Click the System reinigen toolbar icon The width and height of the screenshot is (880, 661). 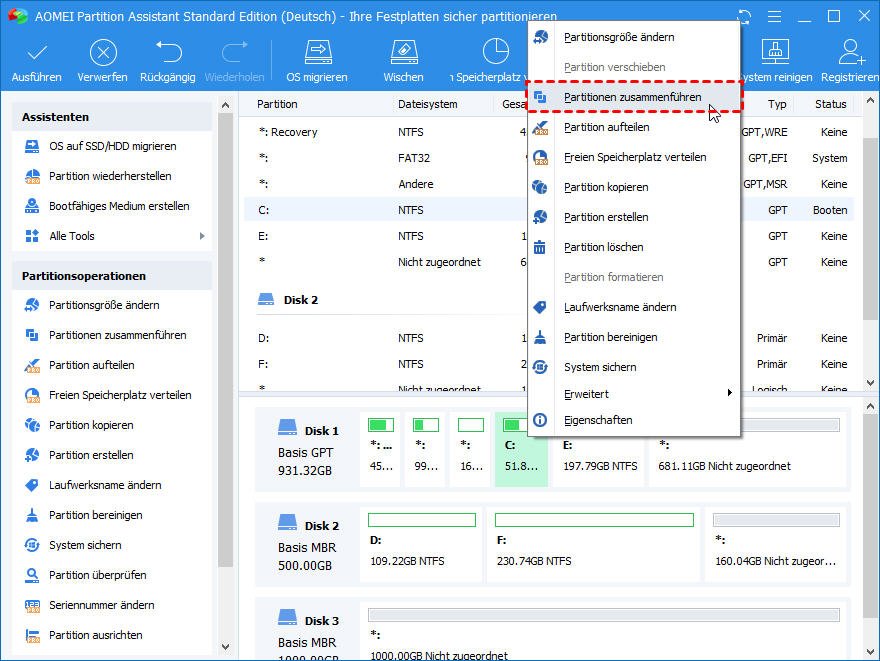pyautogui.click(x=774, y=52)
